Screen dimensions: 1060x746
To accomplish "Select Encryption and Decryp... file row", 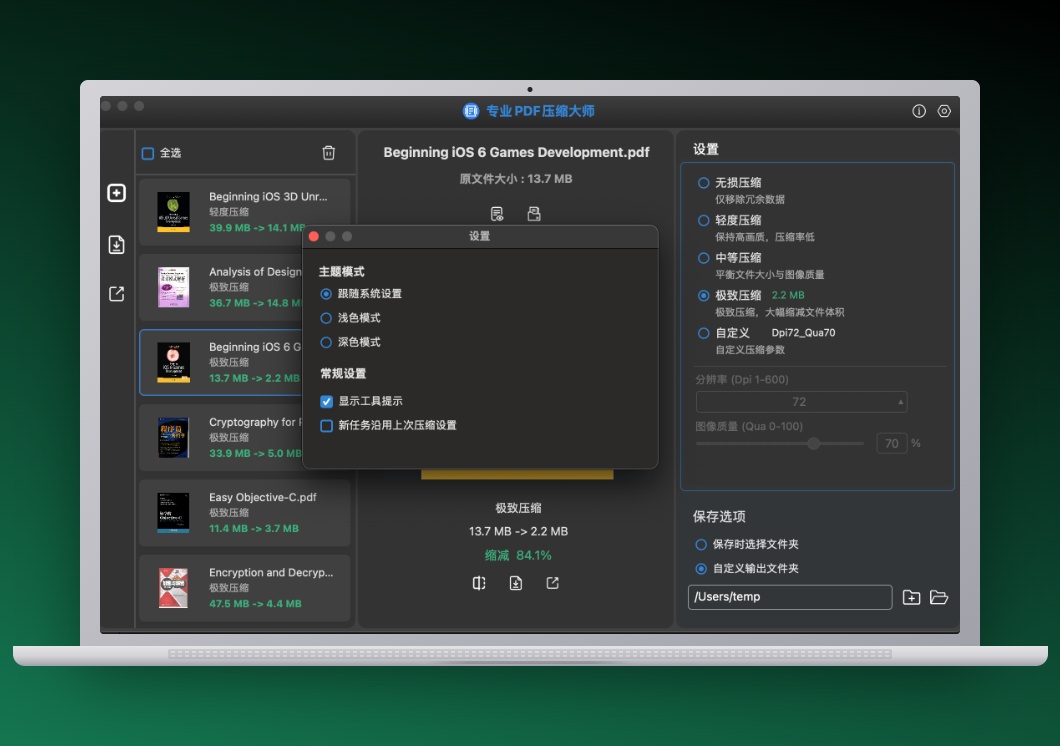I will [245, 588].
